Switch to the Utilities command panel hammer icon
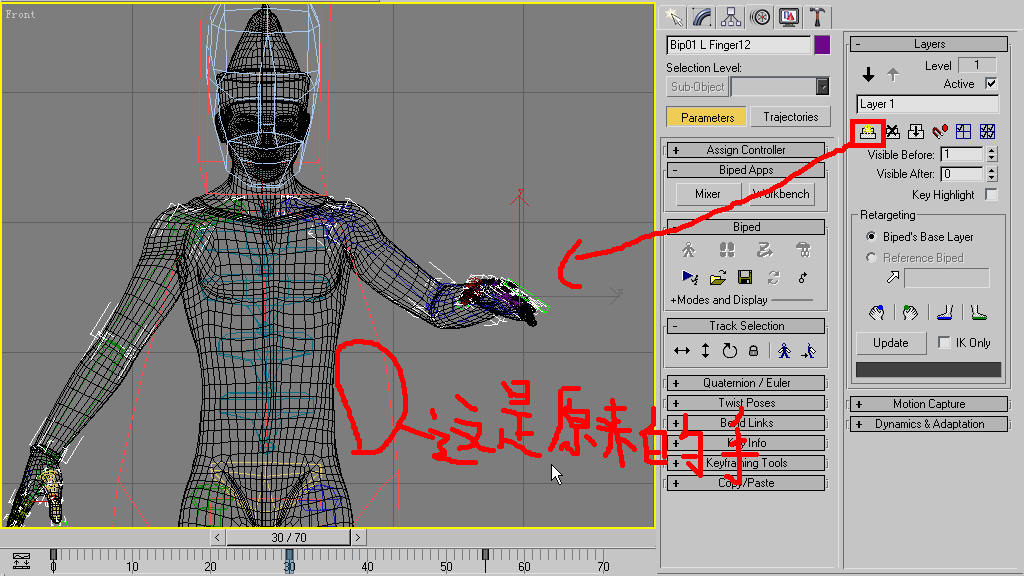Viewport: 1024px width, 576px height. (817, 16)
